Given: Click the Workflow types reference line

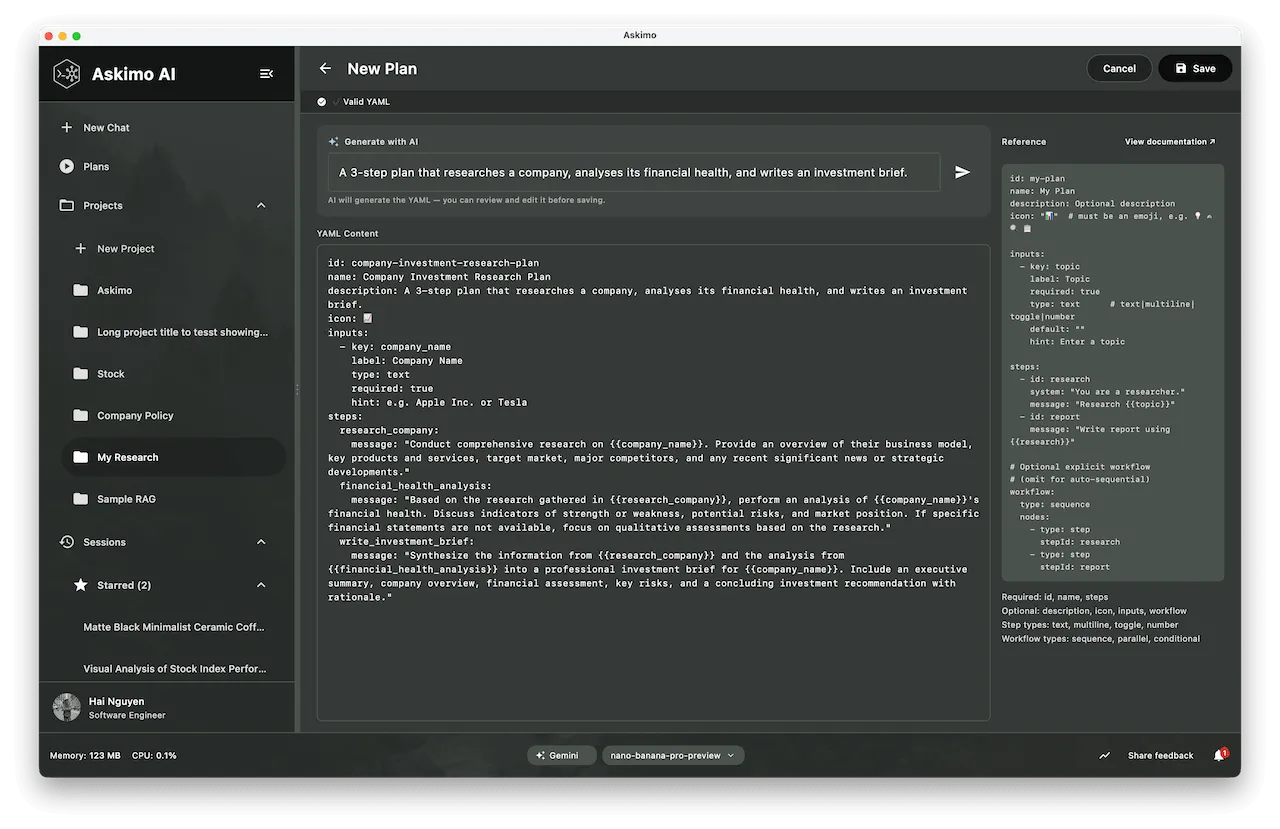Looking at the screenshot, I should pos(1101,638).
